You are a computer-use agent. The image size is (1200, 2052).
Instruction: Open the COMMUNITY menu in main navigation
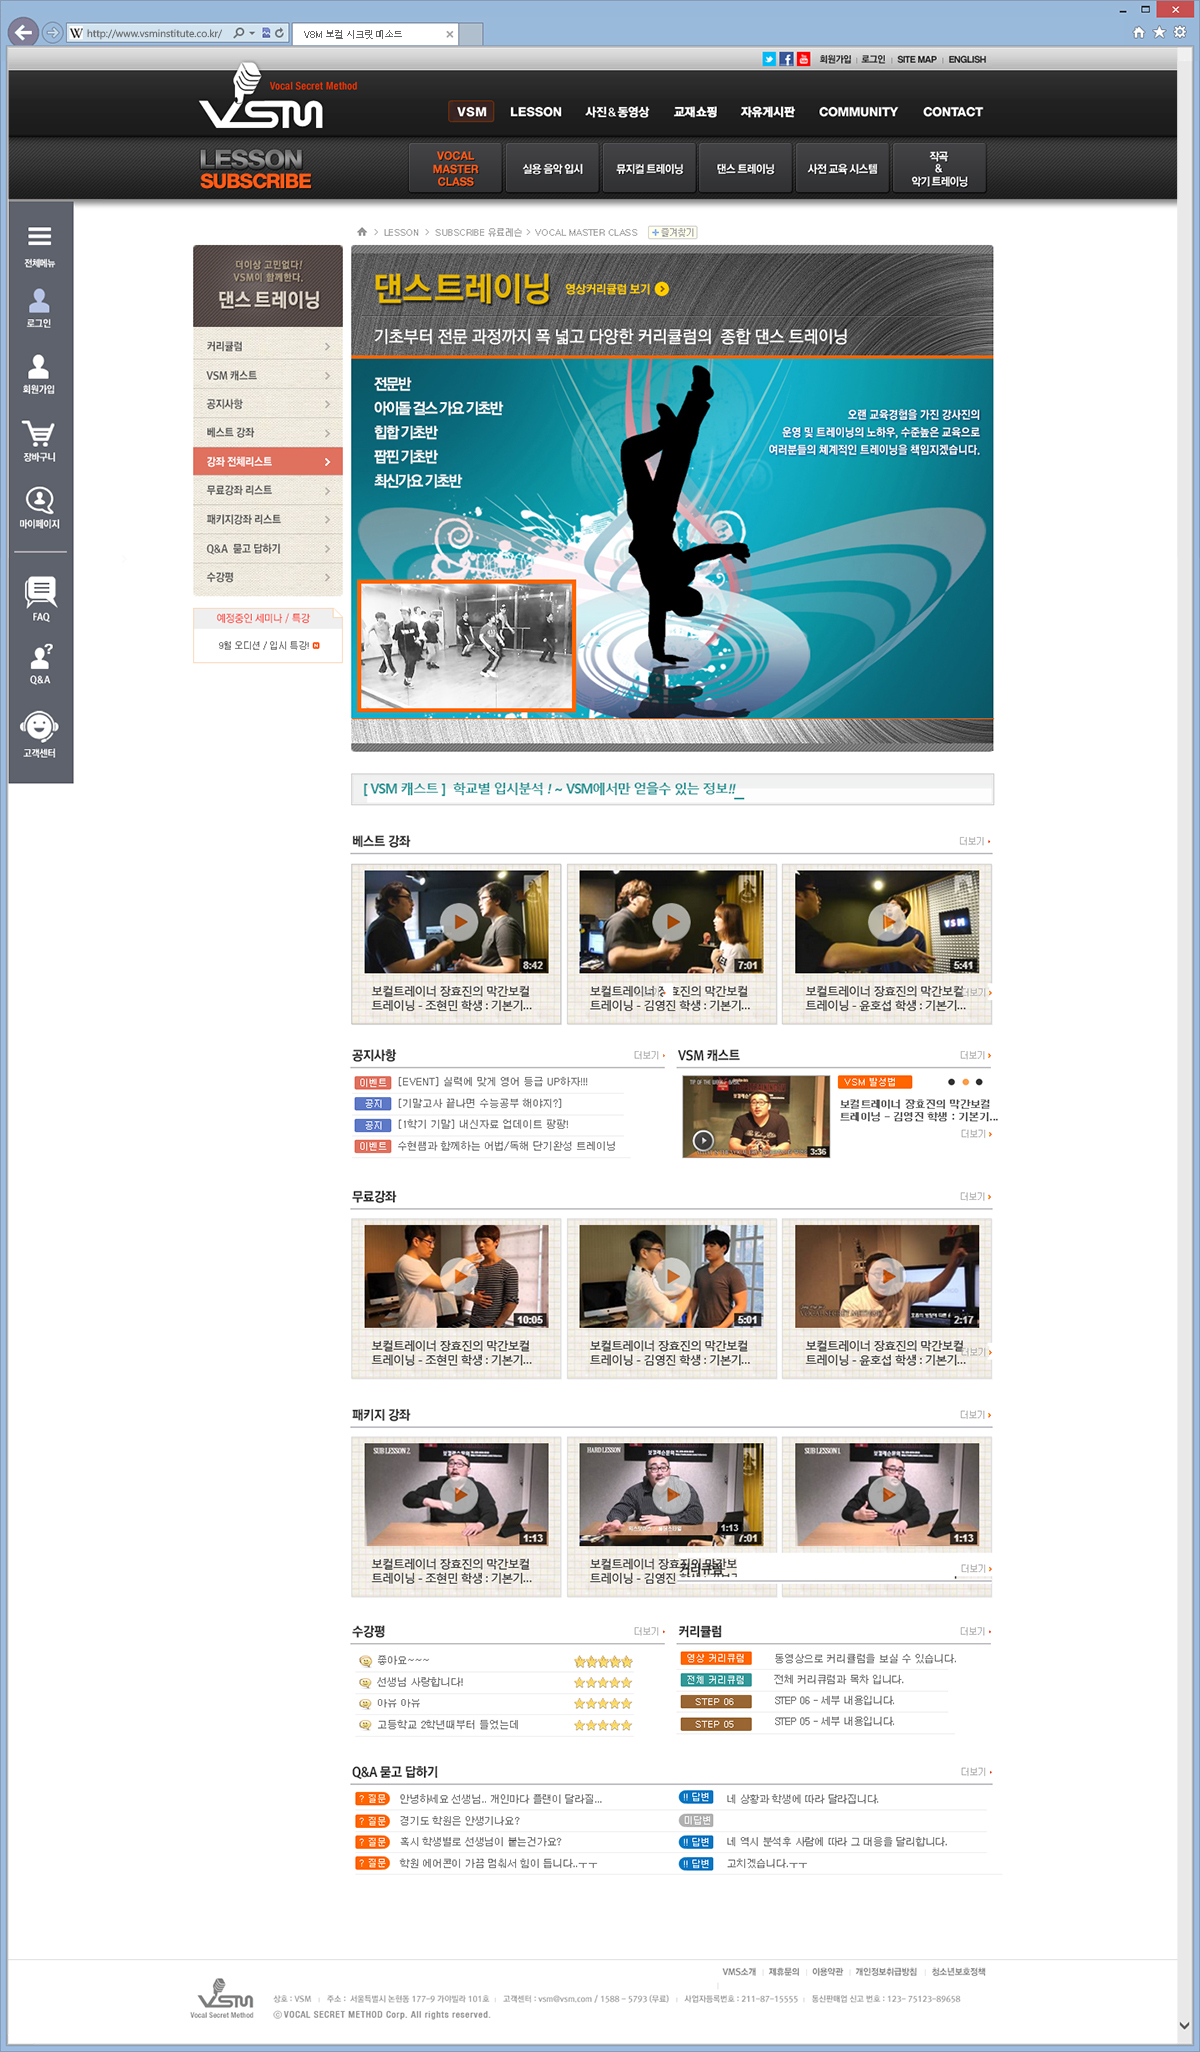pos(857,112)
